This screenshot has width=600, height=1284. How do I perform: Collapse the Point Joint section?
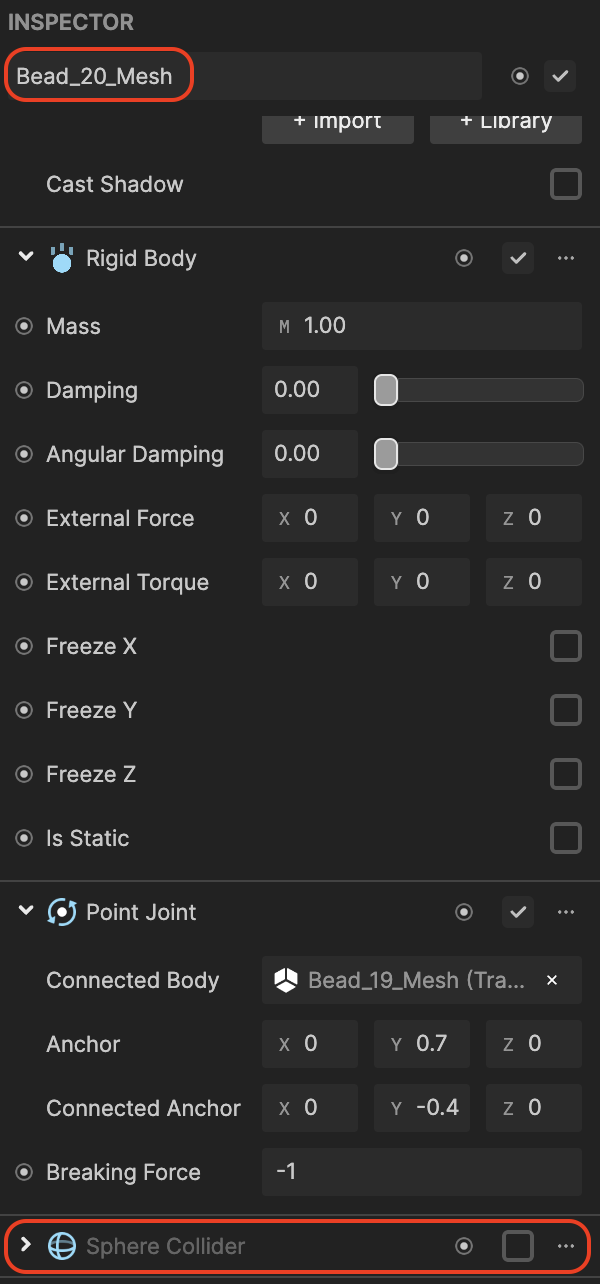coord(26,911)
